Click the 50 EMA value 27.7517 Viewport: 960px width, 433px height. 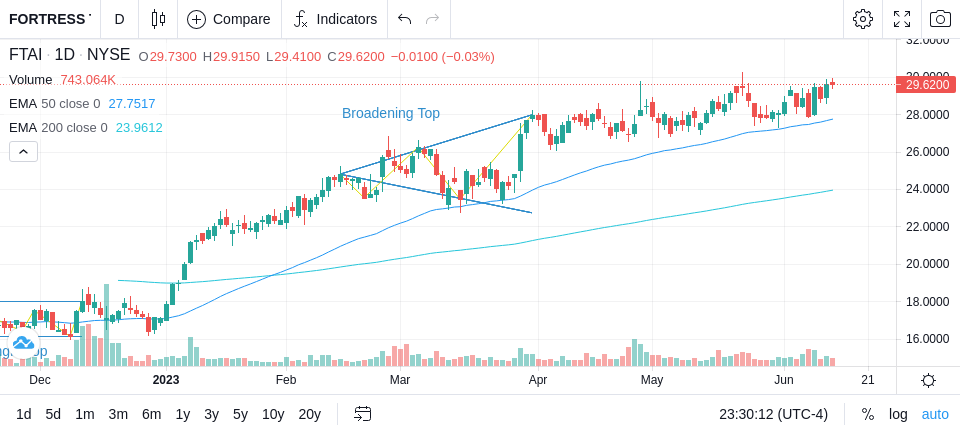[x=132, y=104]
